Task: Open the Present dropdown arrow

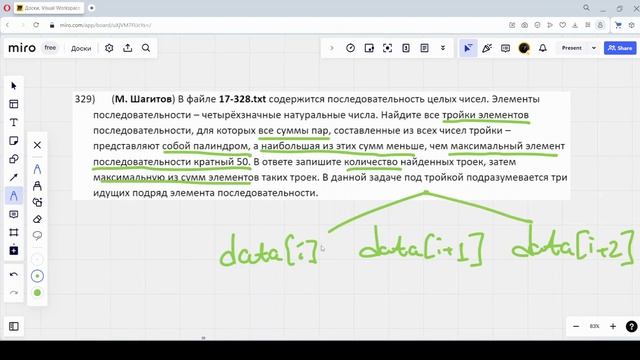Action: click(594, 48)
